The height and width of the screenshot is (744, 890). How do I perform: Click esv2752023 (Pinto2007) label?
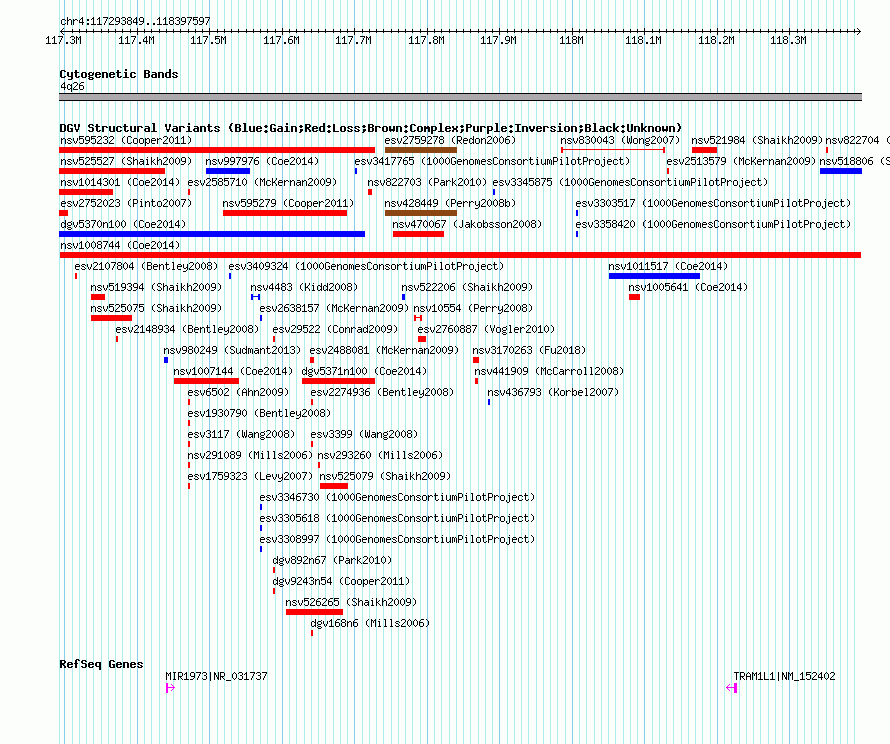pos(126,203)
